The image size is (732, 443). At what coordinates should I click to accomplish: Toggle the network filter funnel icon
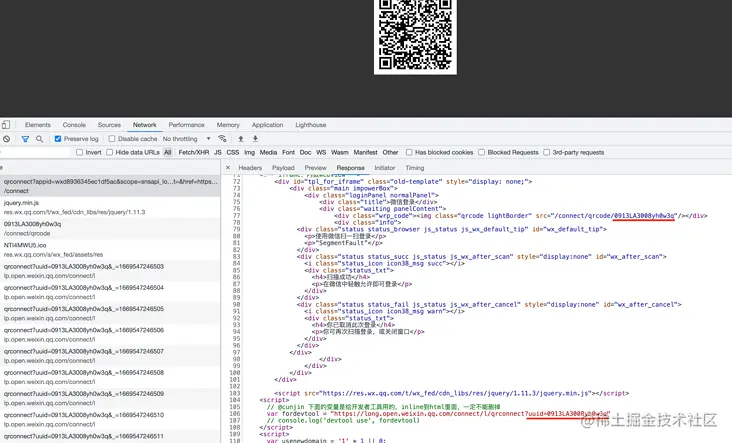(25, 139)
